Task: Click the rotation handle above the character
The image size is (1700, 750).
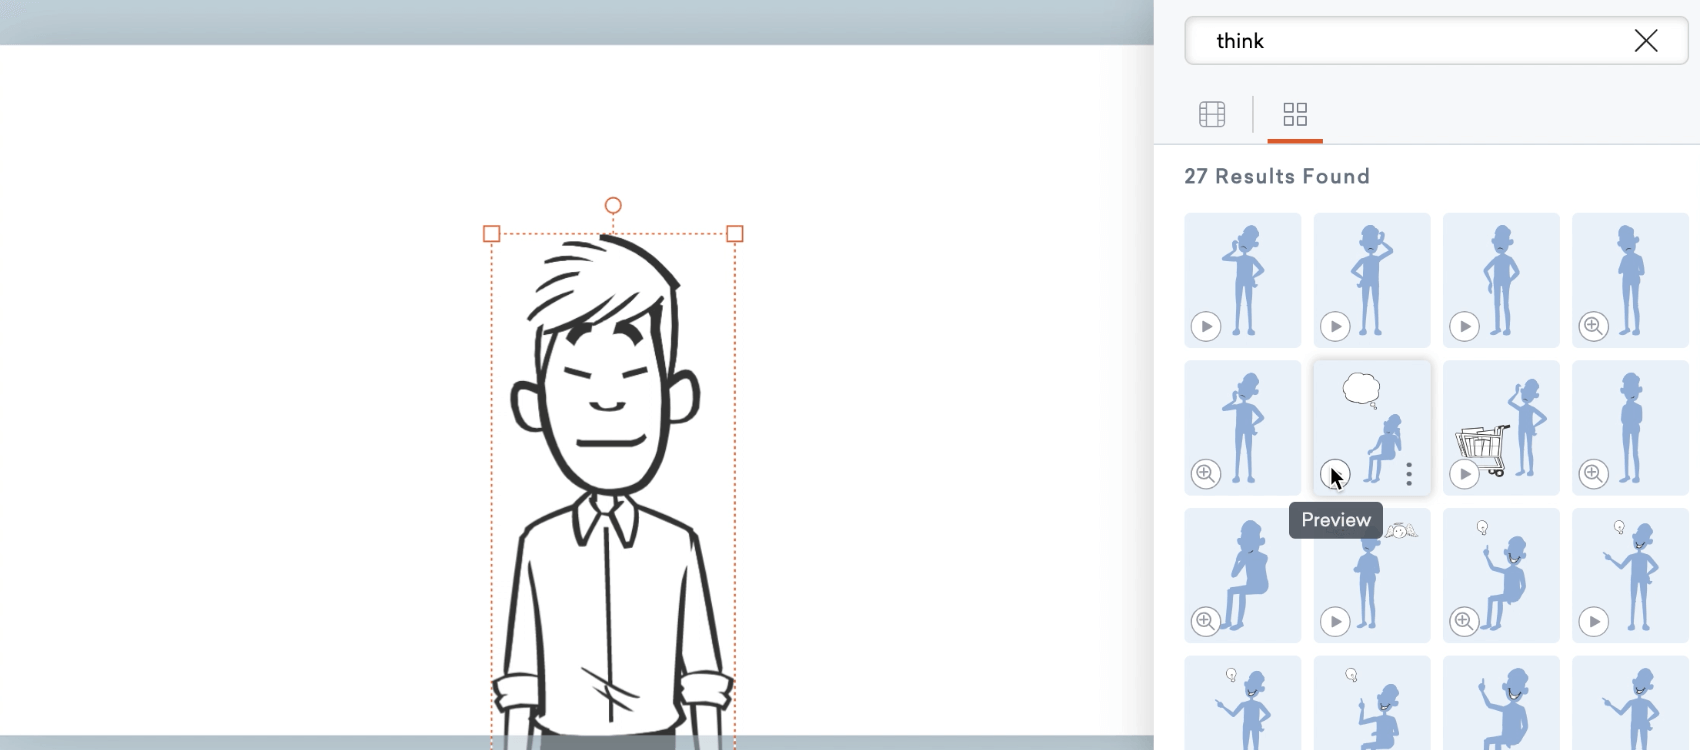Action: 613,205
